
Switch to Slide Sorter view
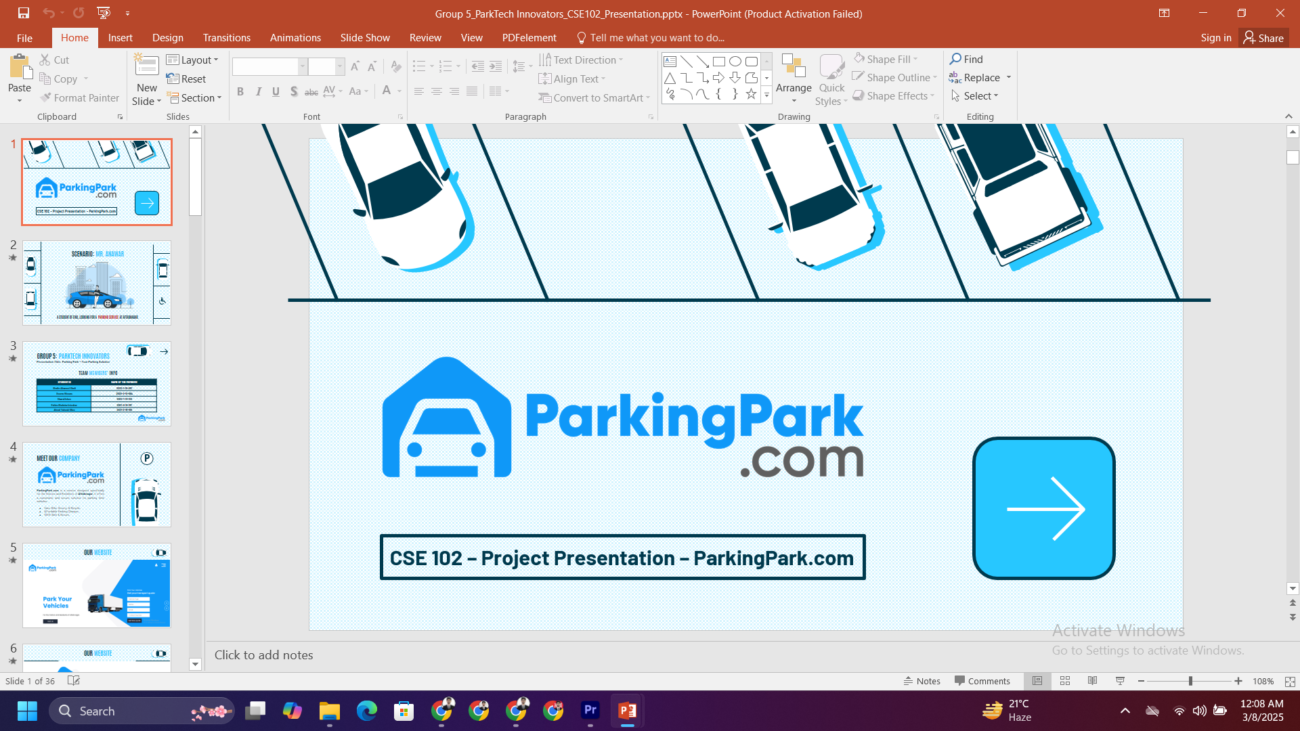point(1064,681)
